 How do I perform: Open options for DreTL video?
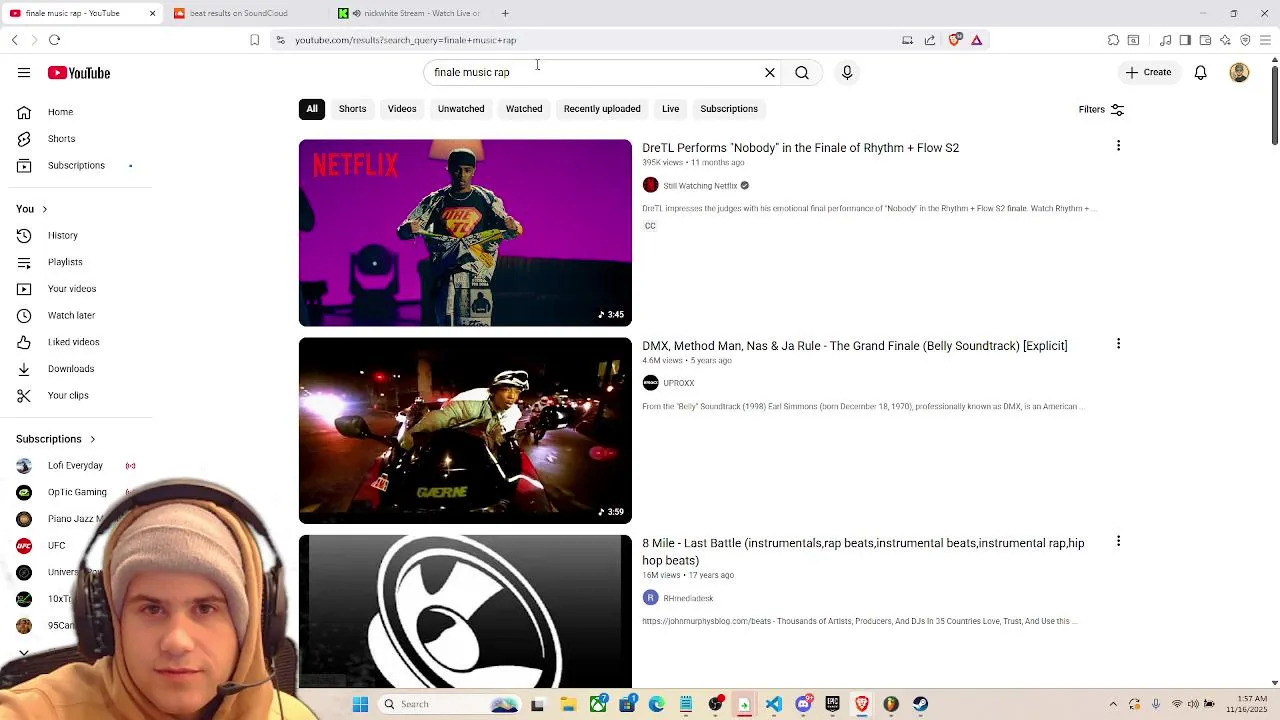[x=1118, y=147]
